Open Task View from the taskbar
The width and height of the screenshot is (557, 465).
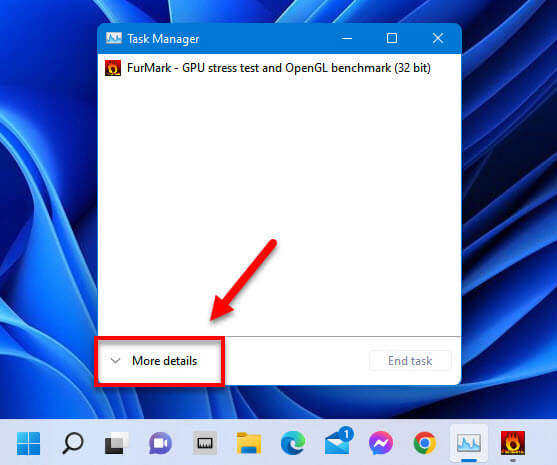(116, 443)
